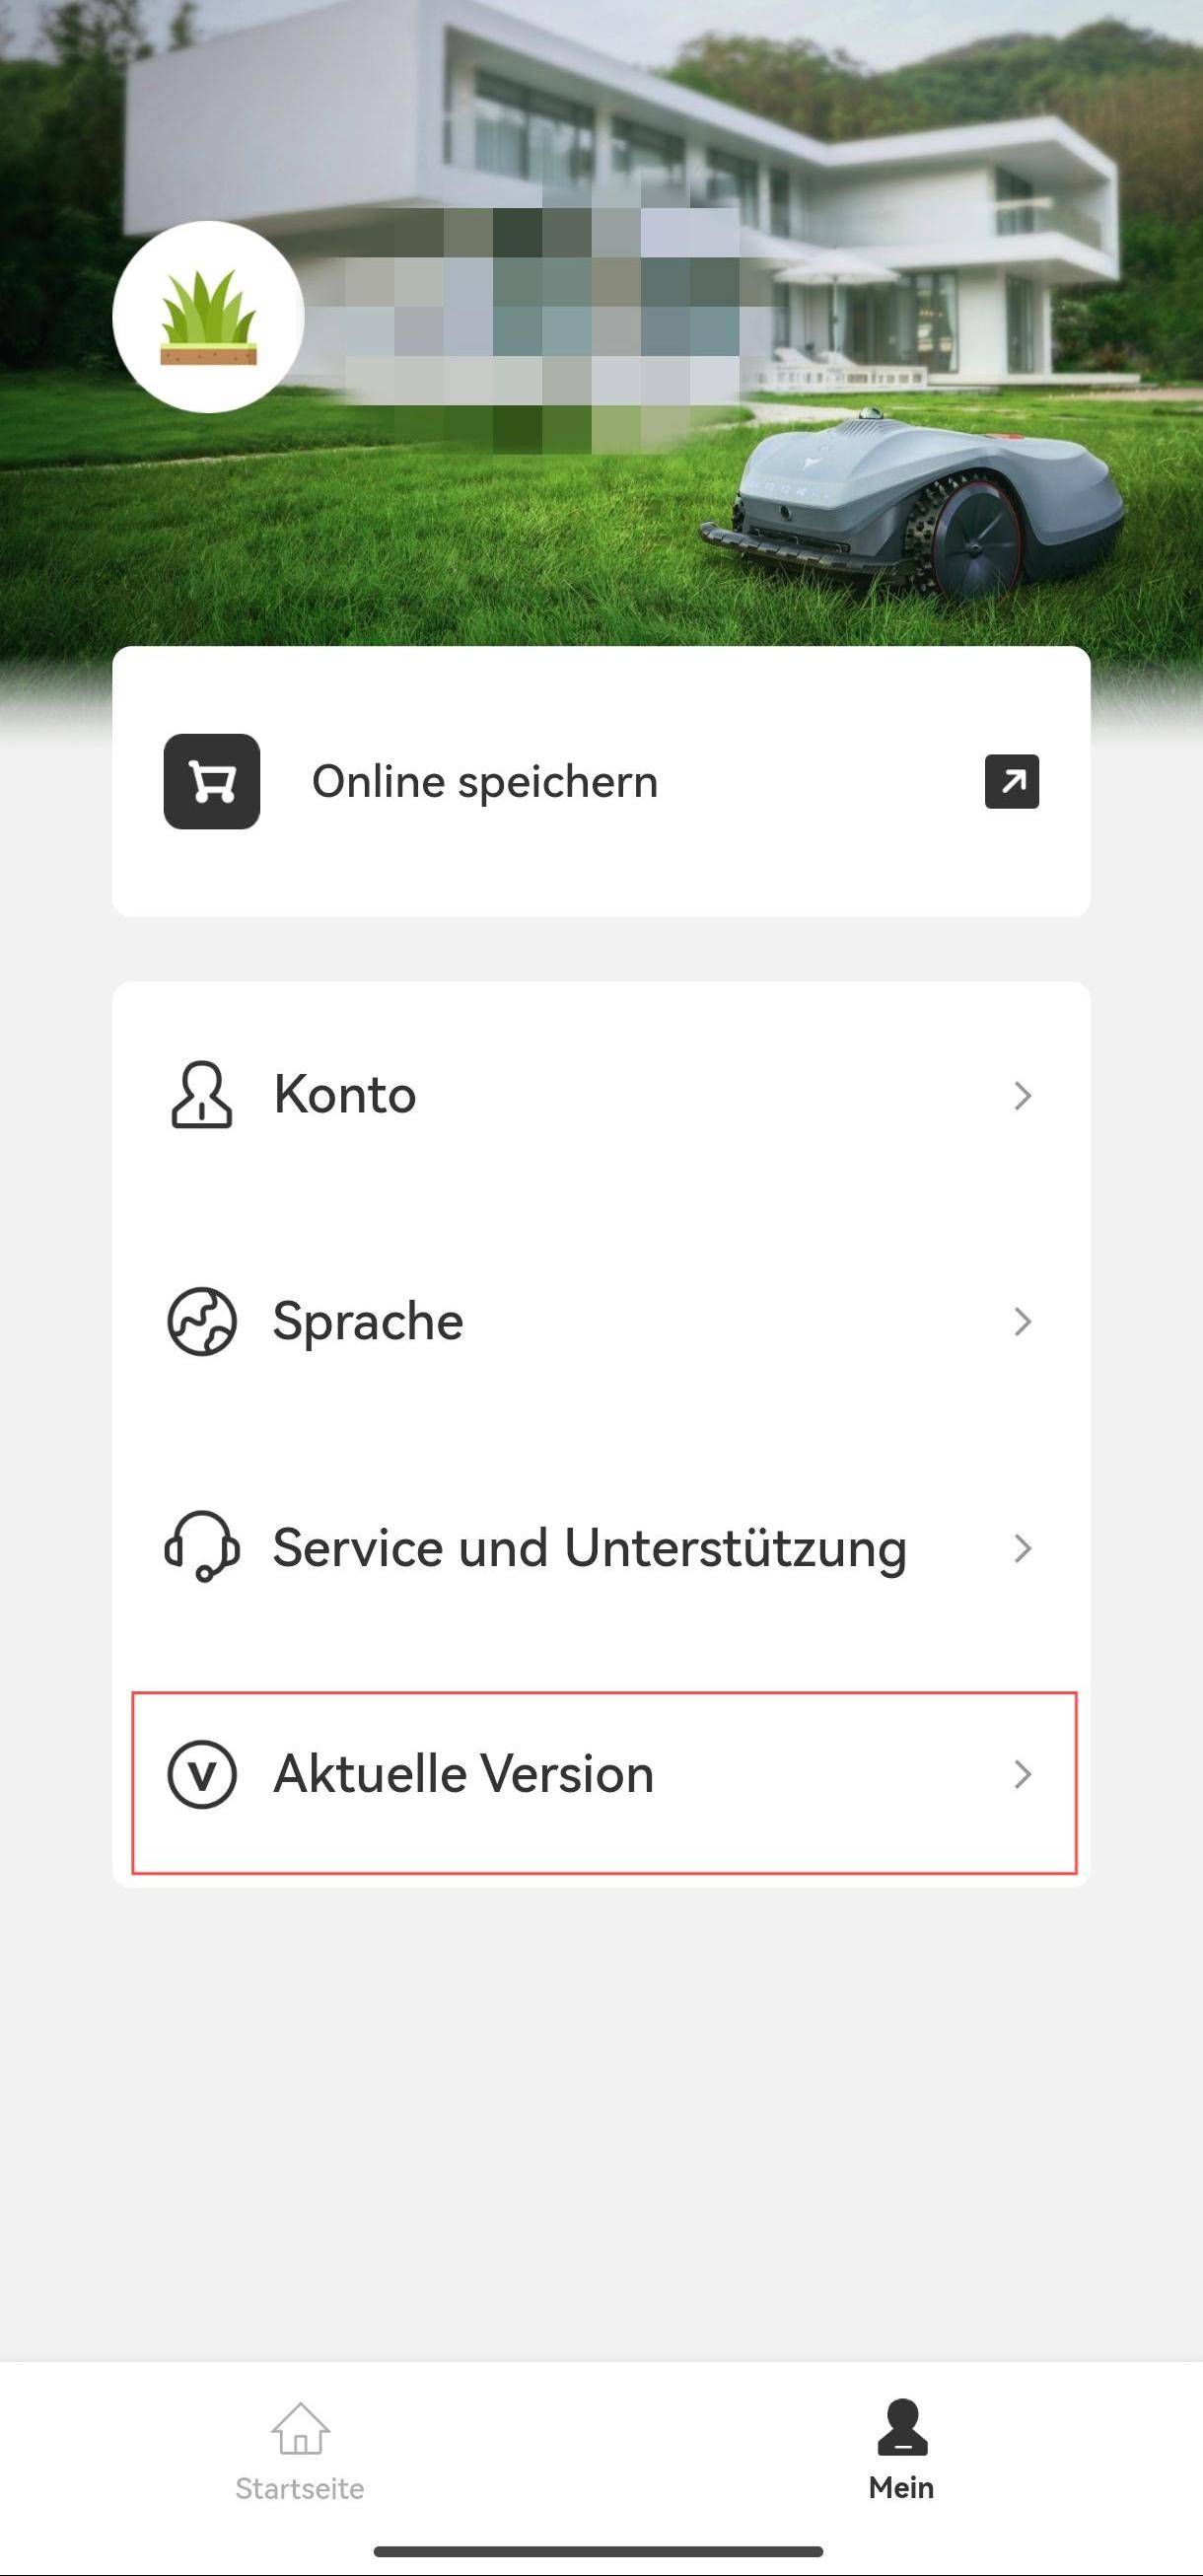Tap the shopping cart icon
The image size is (1203, 2576).
(x=212, y=781)
